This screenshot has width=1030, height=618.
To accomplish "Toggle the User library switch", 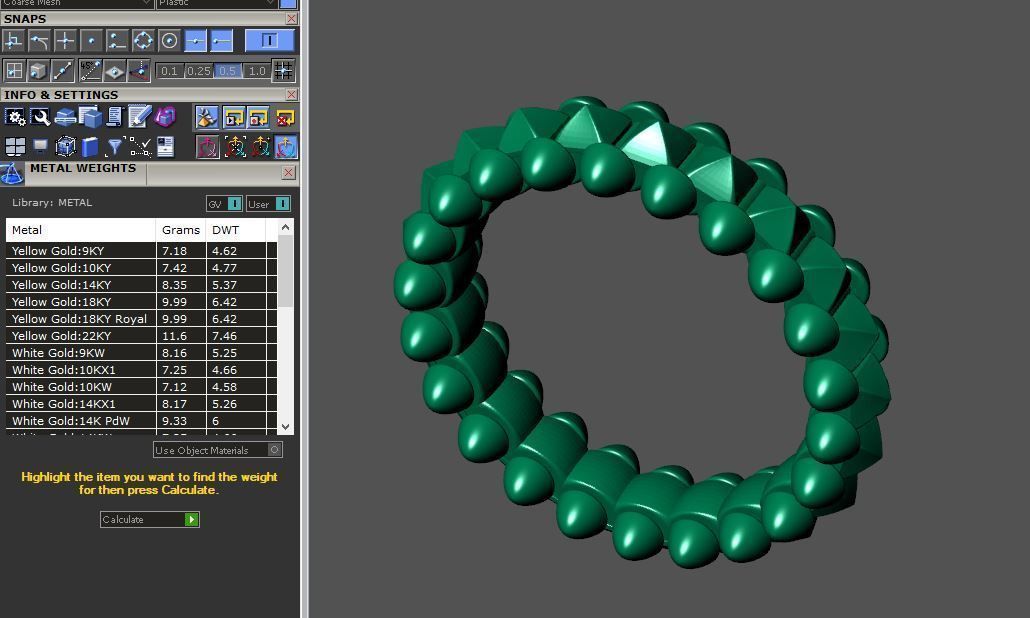I will (281, 203).
